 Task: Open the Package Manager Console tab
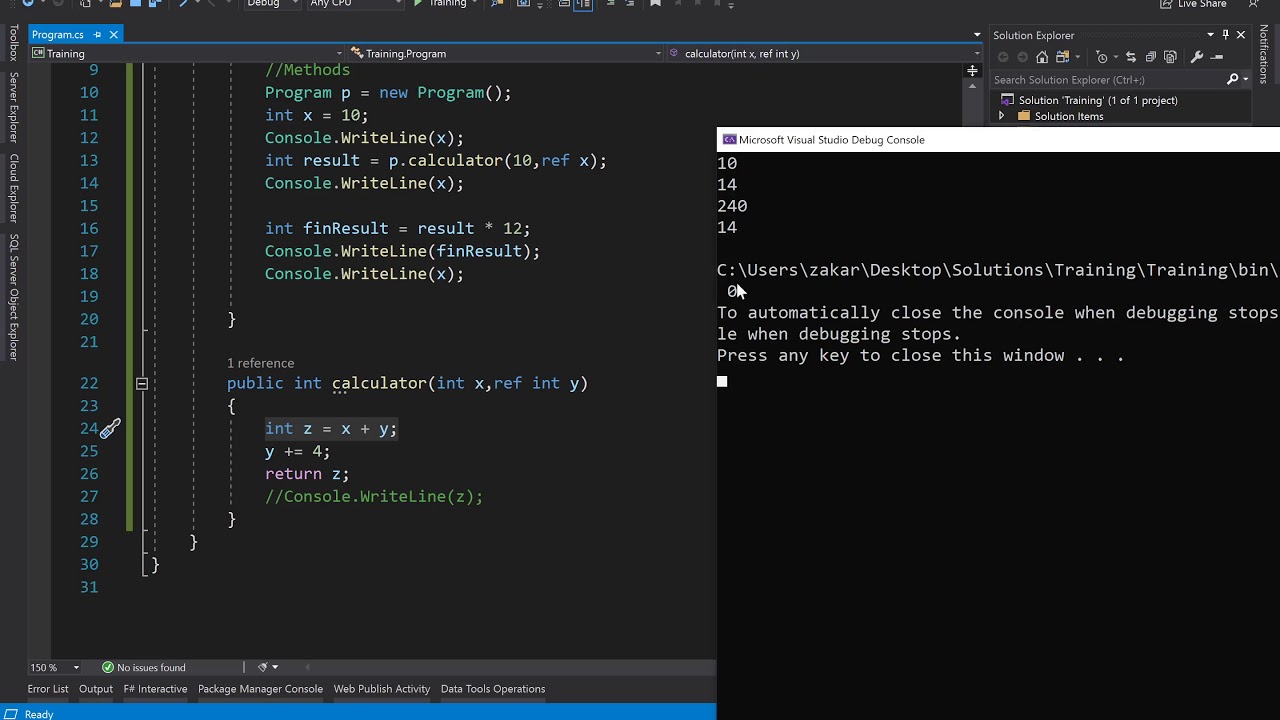260,689
